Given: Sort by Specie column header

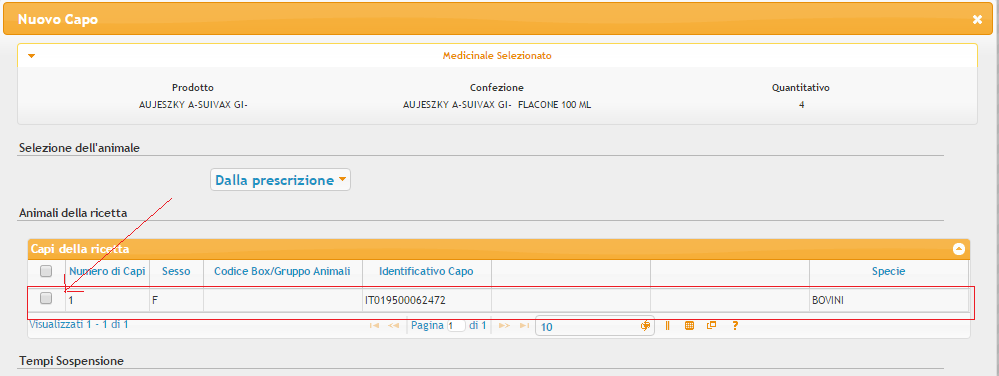Looking at the screenshot, I should coord(888,271).
